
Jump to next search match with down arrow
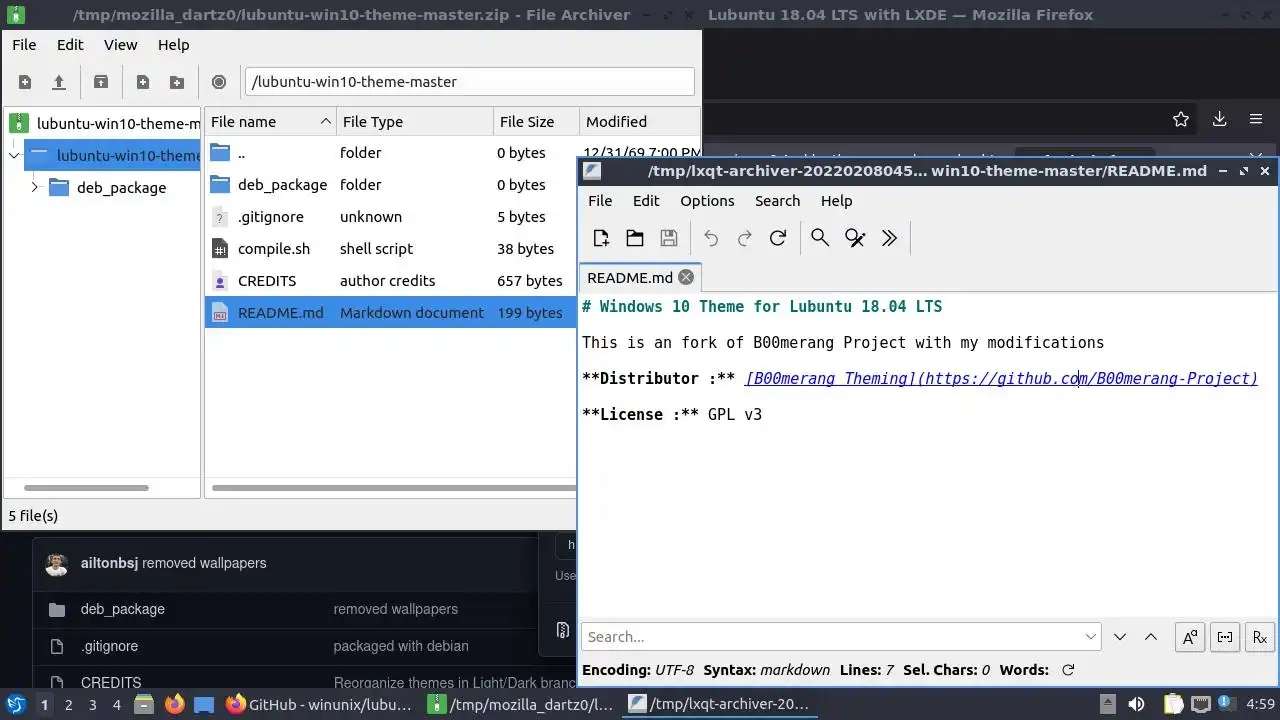(x=1120, y=637)
